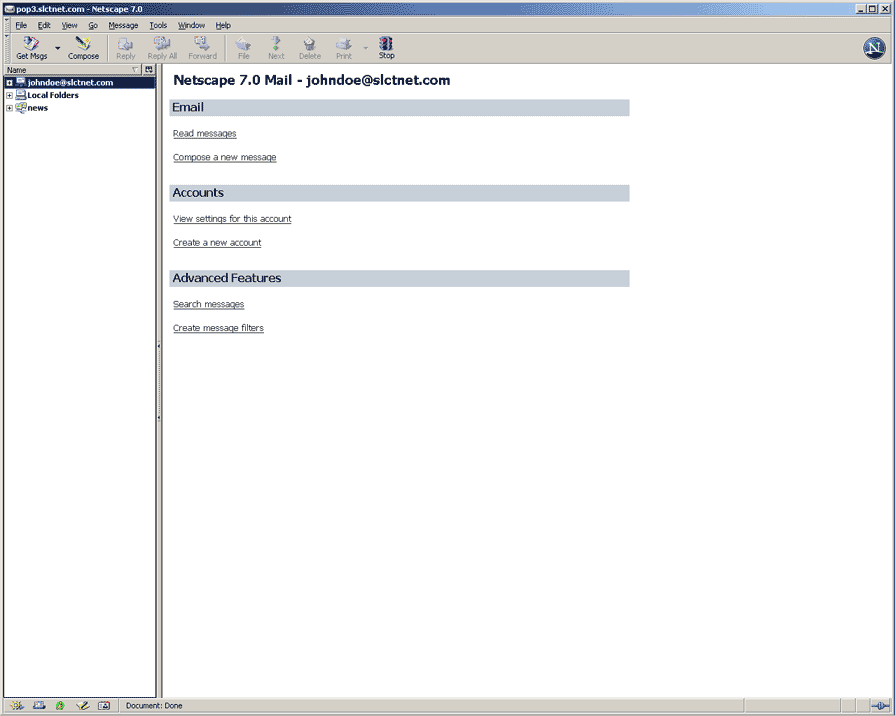This screenshot has width=895, height=716.
Task: Click the Compose a new message link
Action: pyautogui.click(x=224, y=158)
